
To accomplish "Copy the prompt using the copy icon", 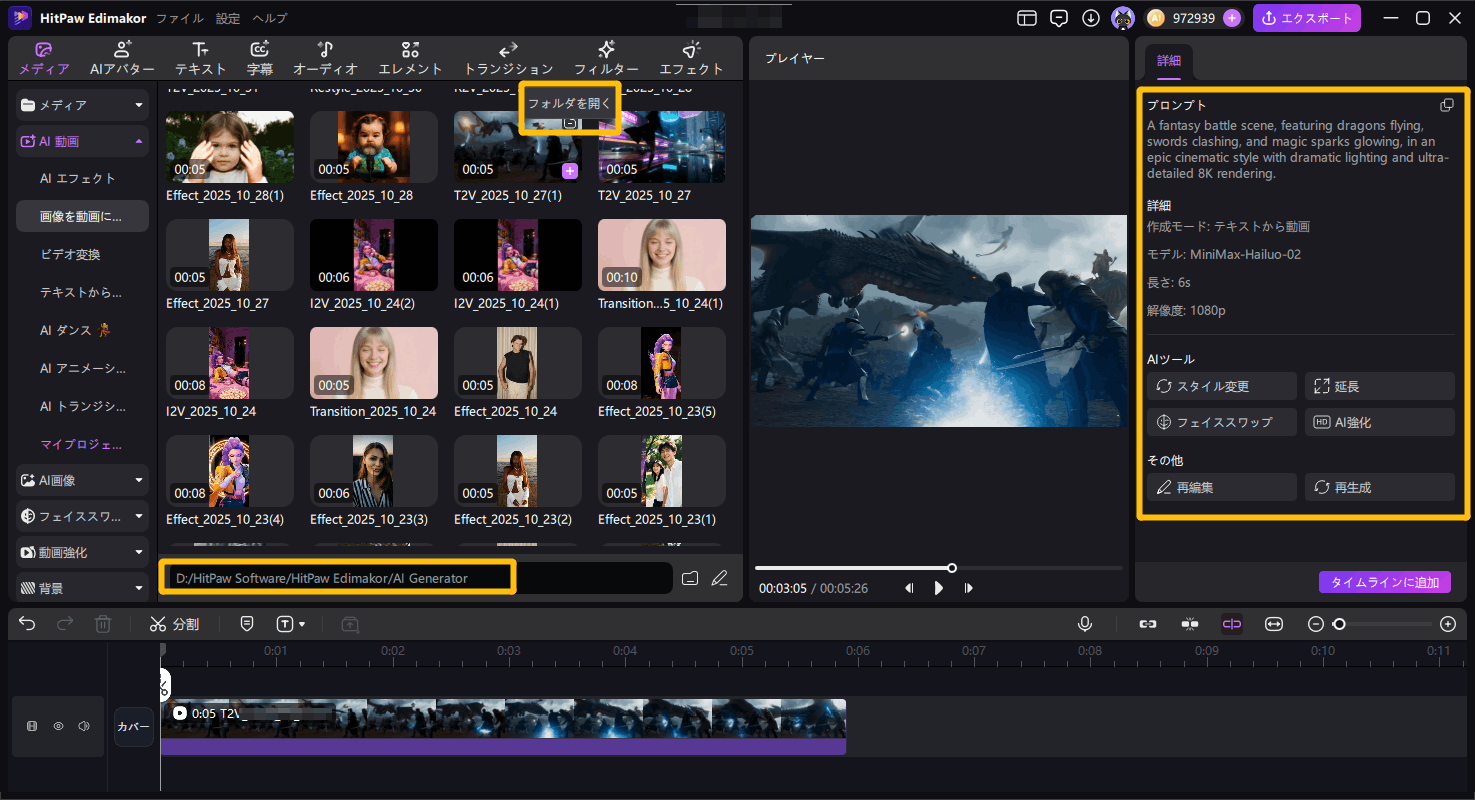I will point(1447,104).
